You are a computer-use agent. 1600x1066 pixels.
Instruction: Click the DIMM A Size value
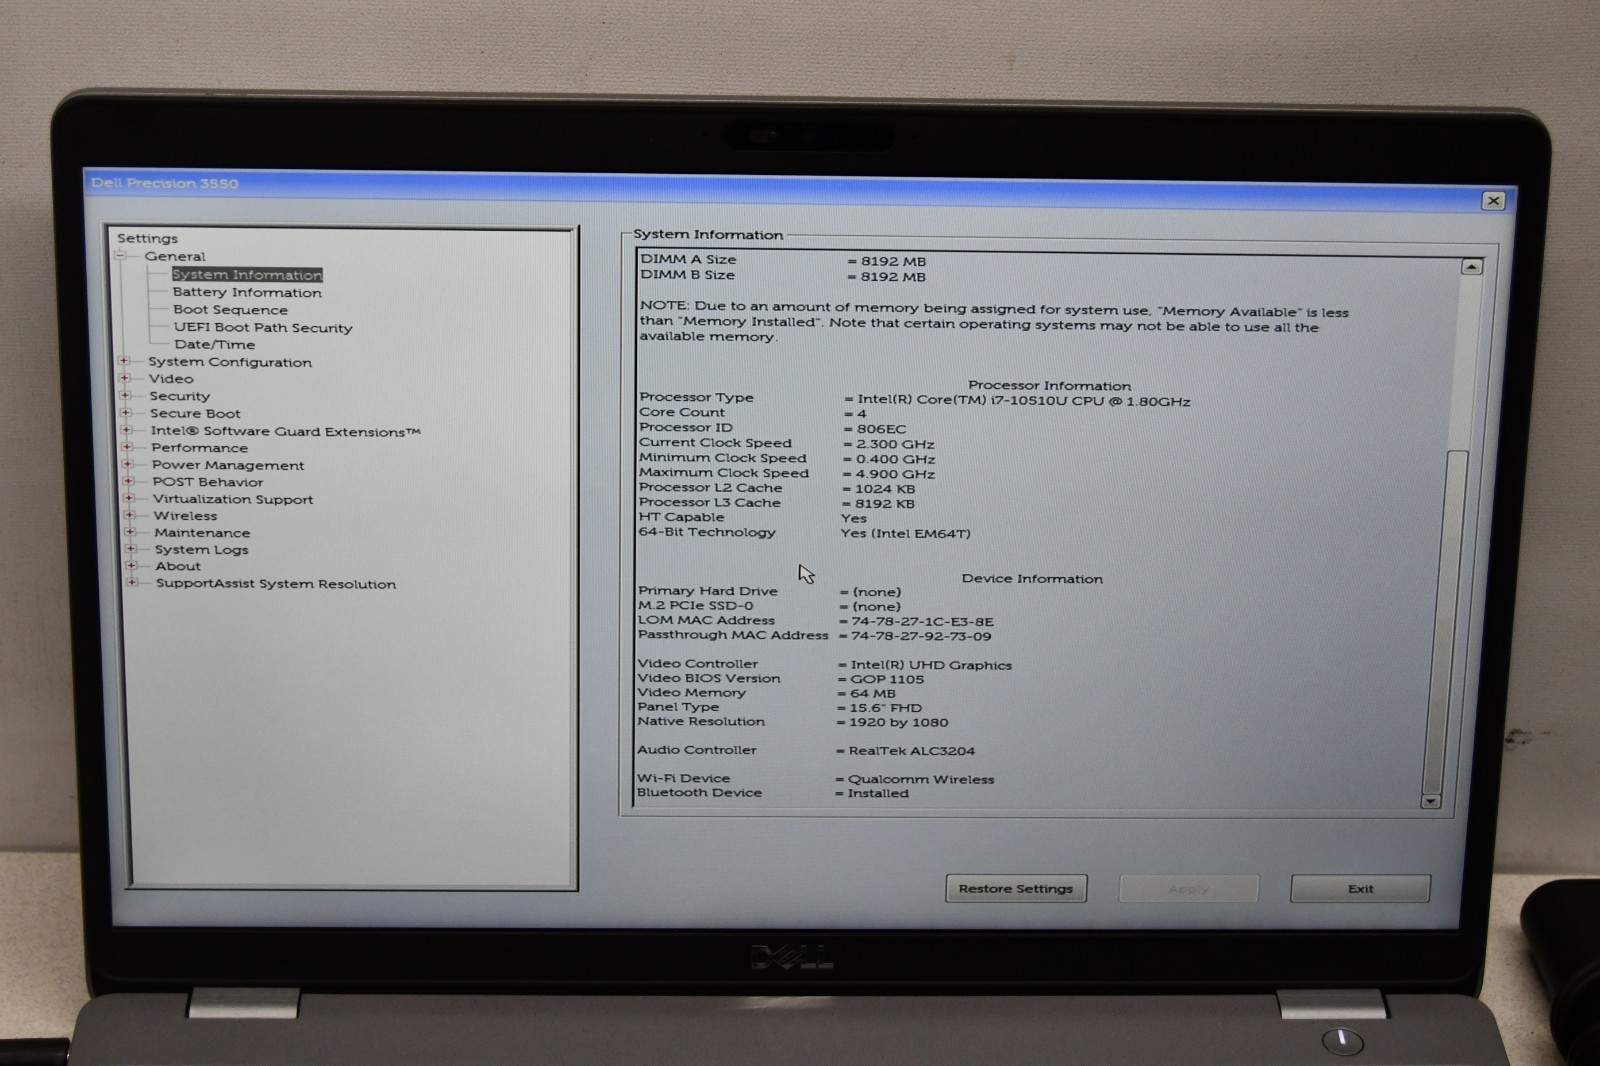click(893, 261)
